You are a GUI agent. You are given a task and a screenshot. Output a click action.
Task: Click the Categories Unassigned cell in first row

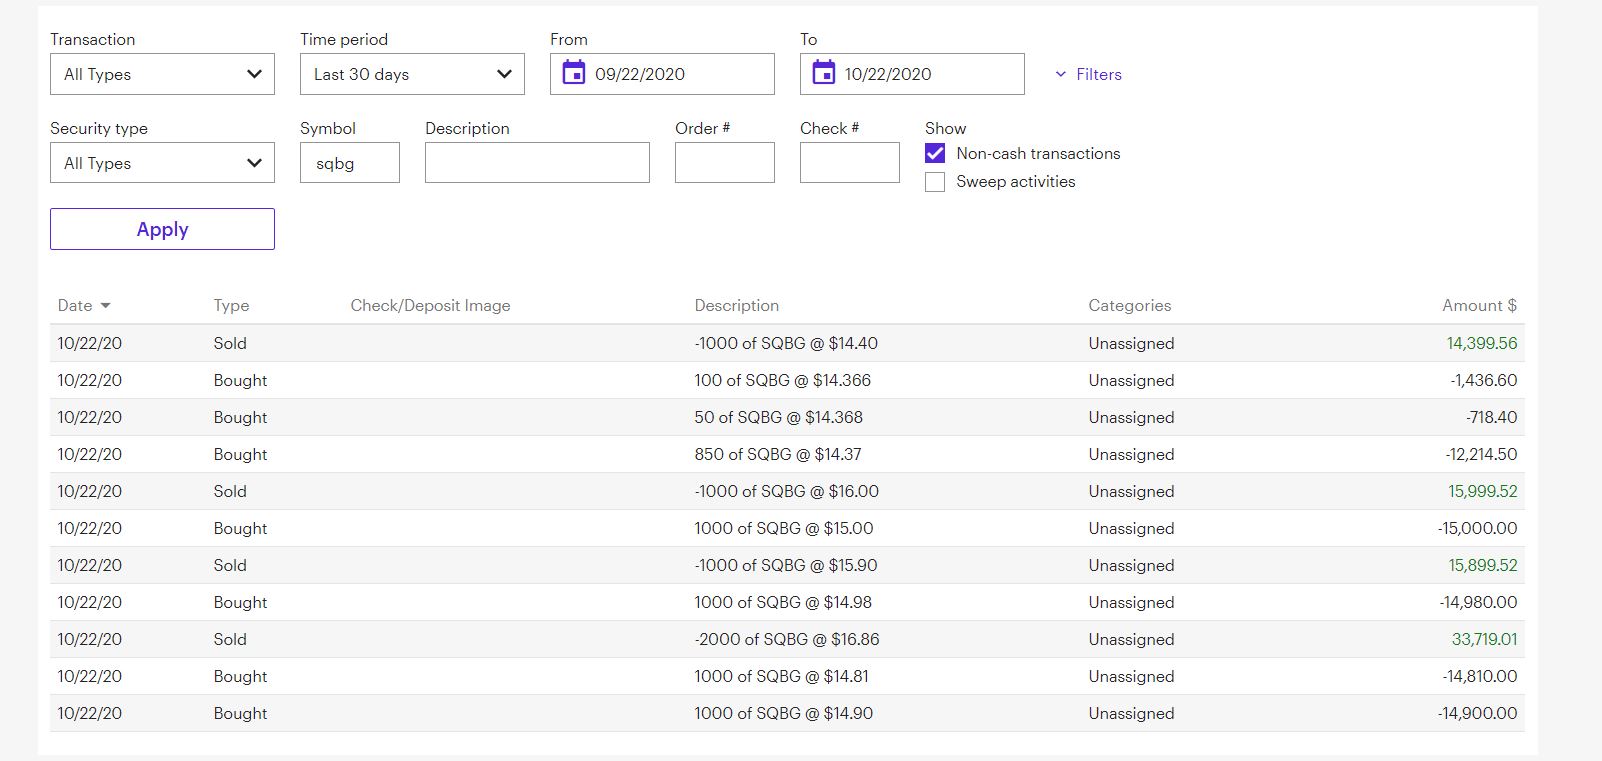[x=1131, y=343]
